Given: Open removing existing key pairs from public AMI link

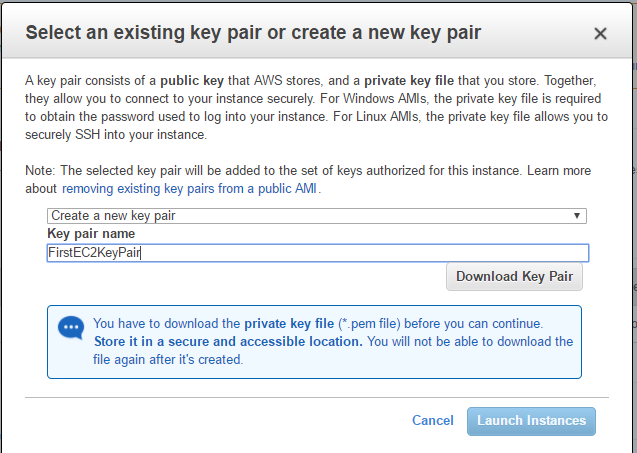Looking at the screenshot, I should pos(189,189).
